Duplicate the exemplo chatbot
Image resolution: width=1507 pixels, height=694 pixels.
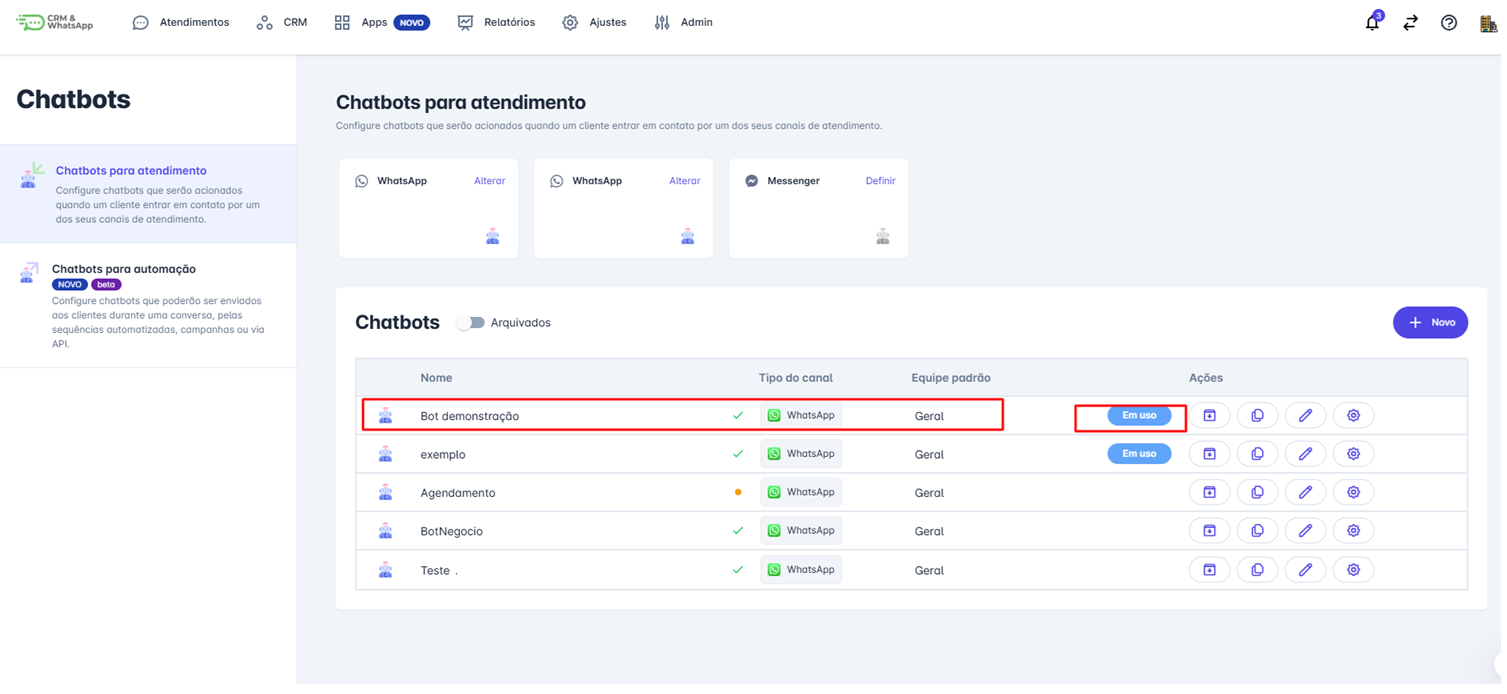(x=1257, y=454)
